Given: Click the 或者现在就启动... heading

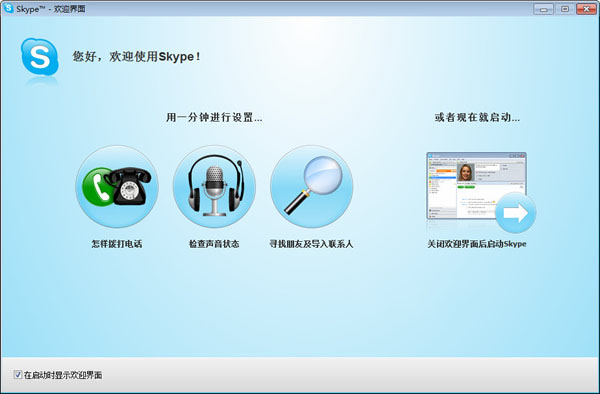Looking at the screenshot, I should (x=477, y=117).
